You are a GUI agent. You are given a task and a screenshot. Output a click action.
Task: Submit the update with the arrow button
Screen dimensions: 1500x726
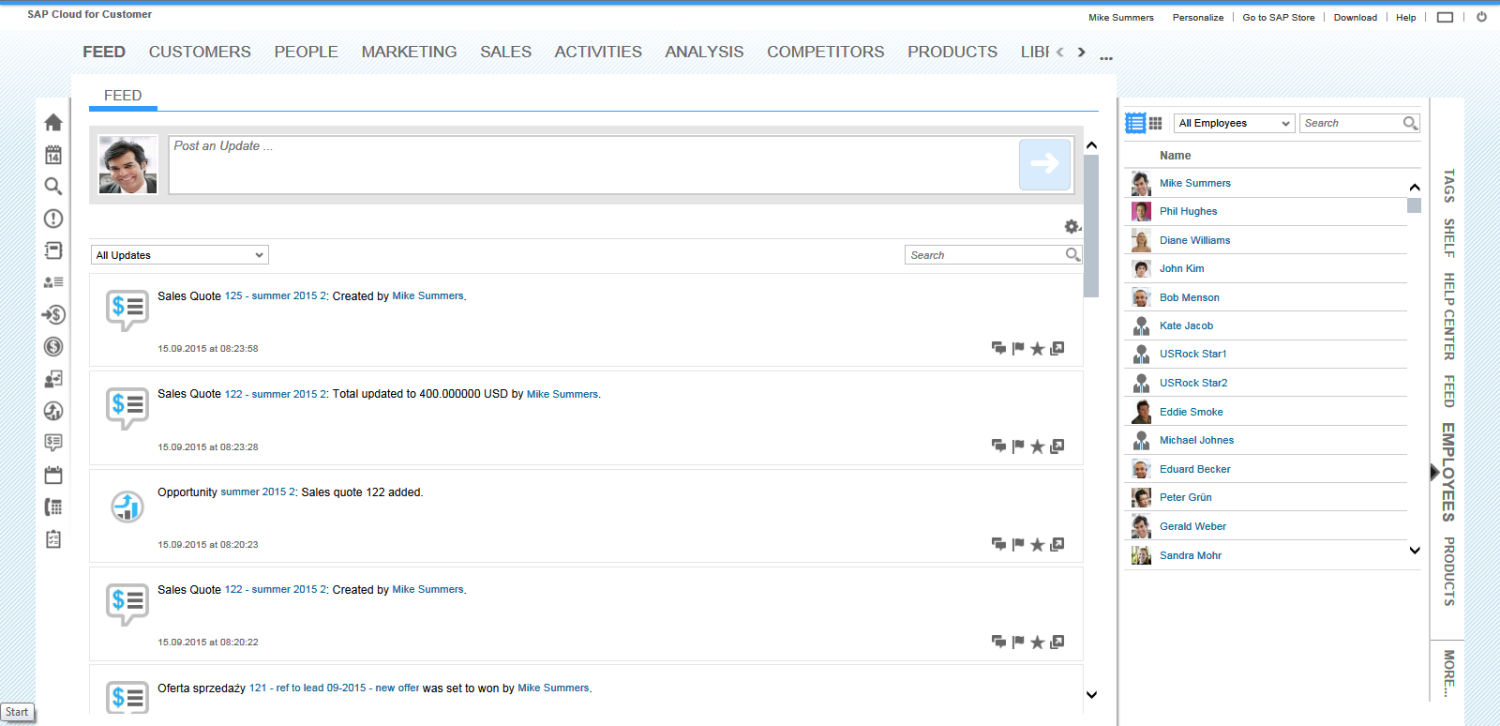(1044, 164)
